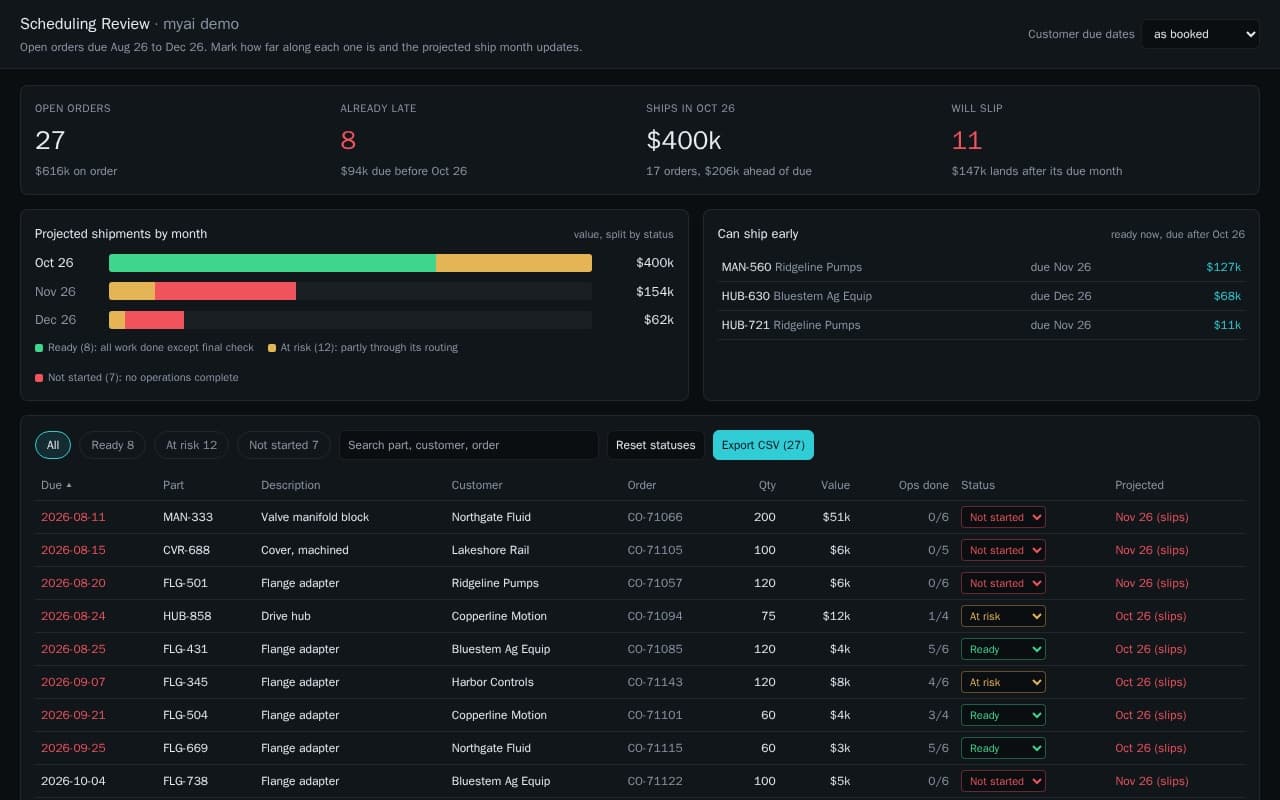Select the All filter pill
Screen dimensions: 1280x800
53,445
